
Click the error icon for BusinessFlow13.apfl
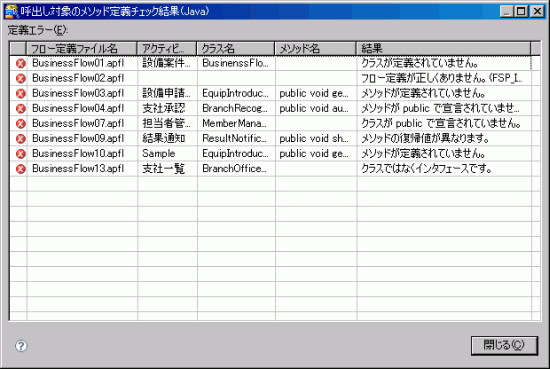(21, 169)
